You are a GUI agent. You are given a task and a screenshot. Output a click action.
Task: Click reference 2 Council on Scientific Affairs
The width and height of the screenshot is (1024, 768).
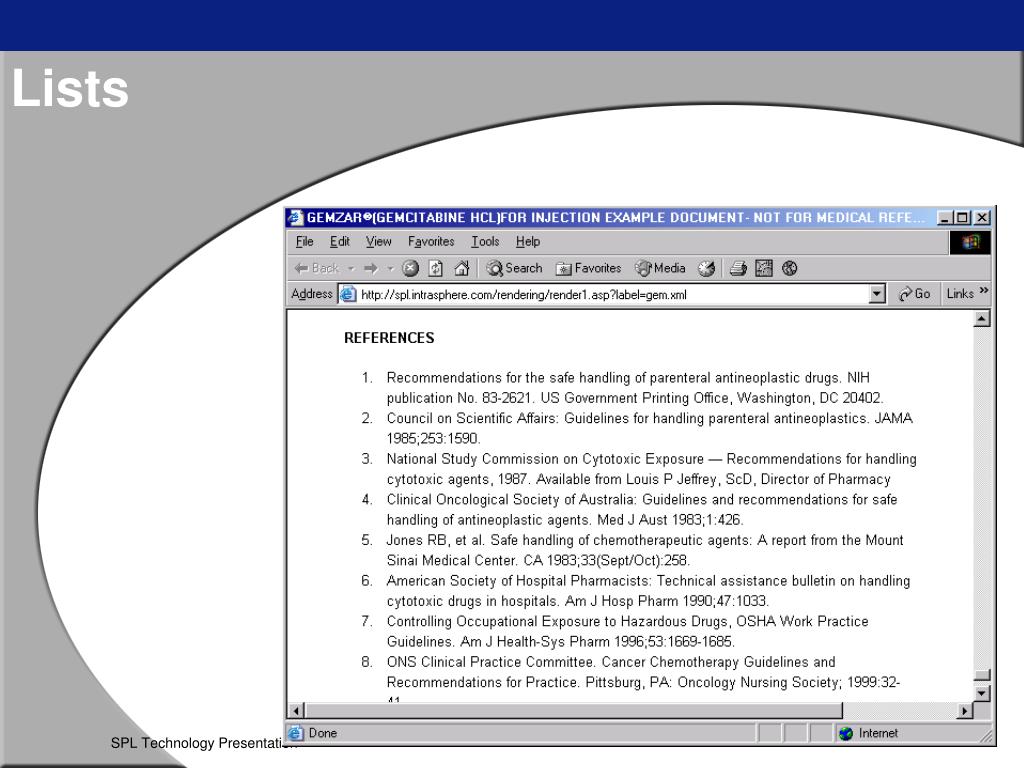[x=649, y=428]
